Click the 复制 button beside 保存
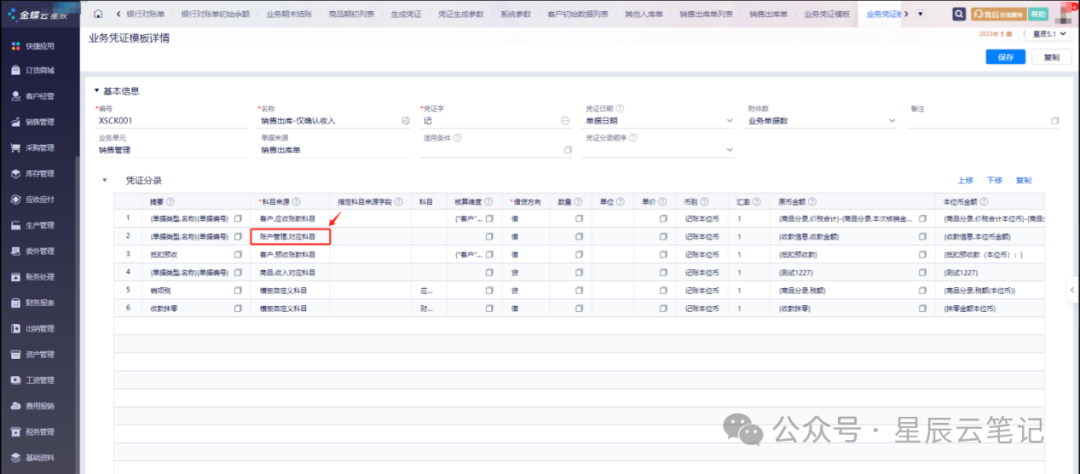1080x474 pixels. point(1052,58)
